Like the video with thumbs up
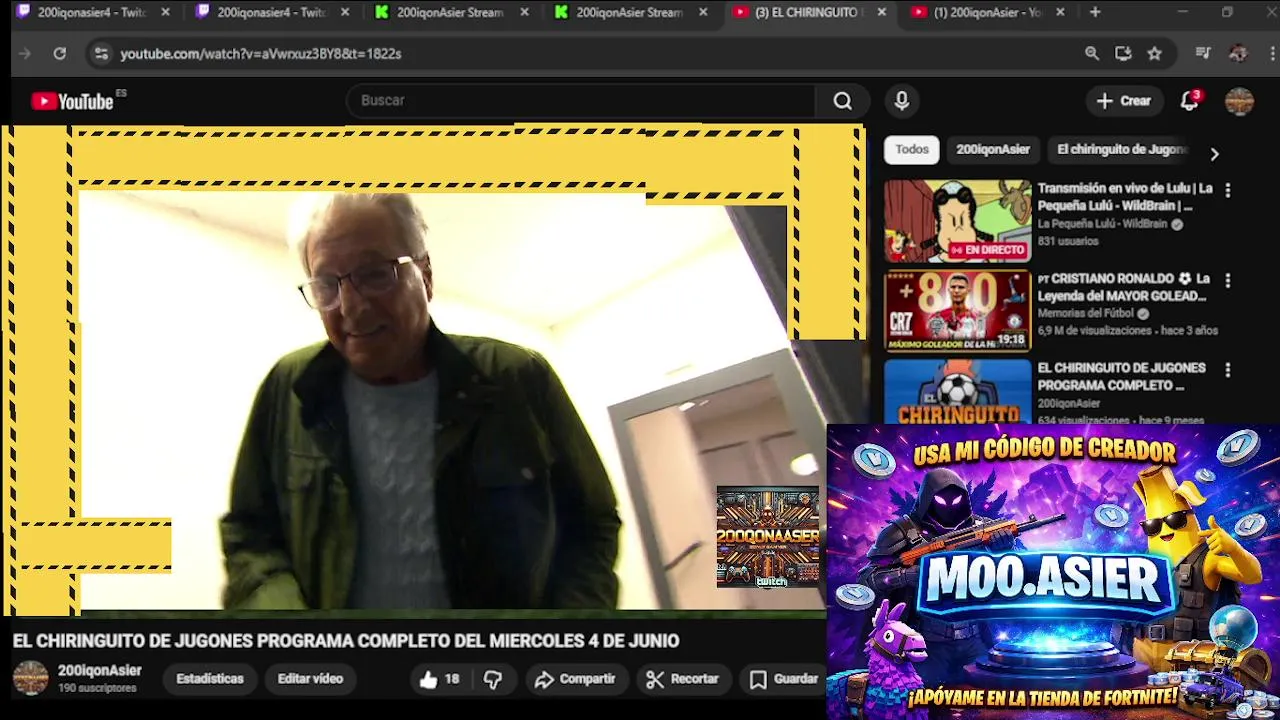Image resolution: width=1280 pixels, height=720 pixels. (440, 679)
